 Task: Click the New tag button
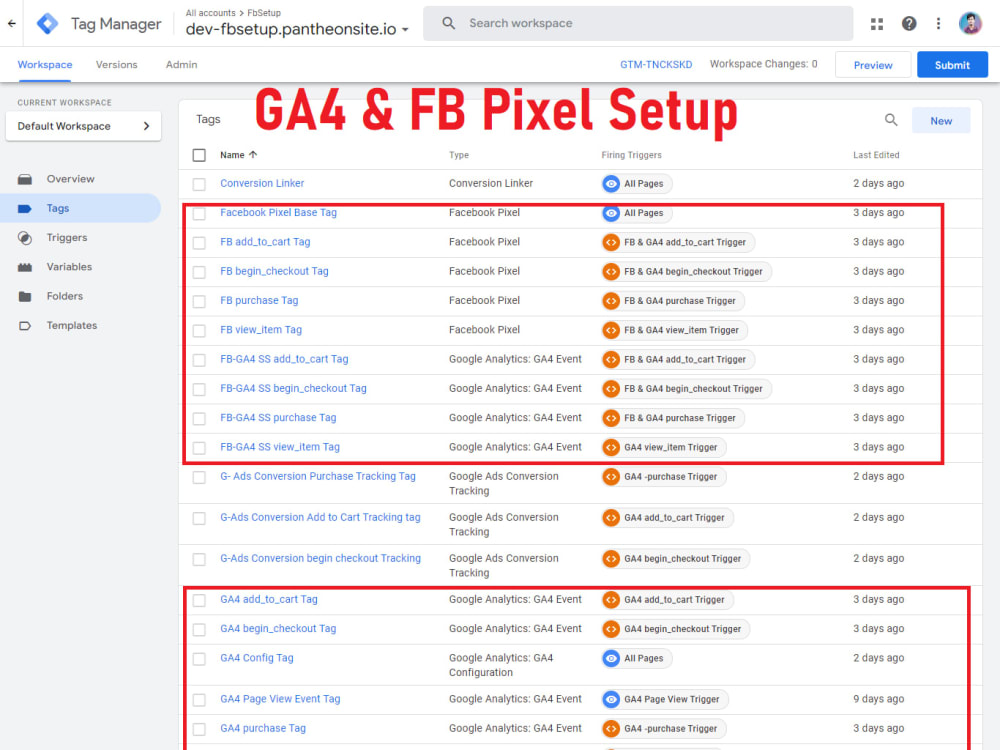tap(941, 121)
